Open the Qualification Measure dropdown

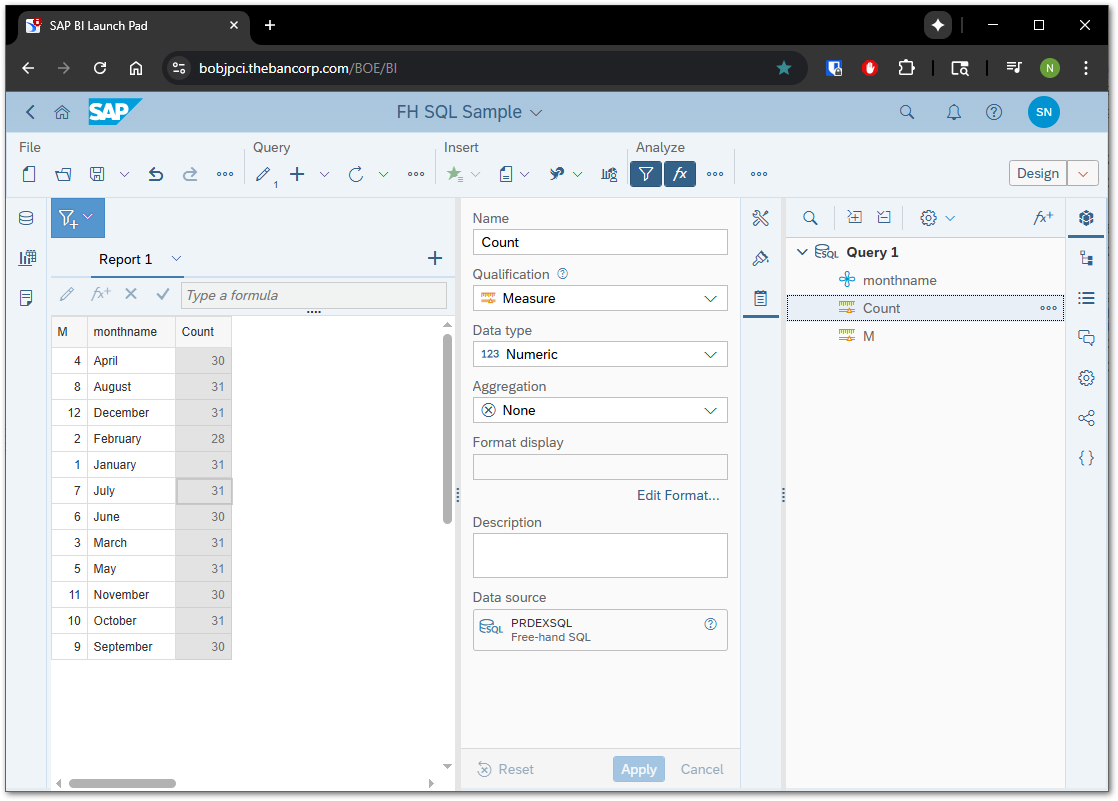pos(600,298)
